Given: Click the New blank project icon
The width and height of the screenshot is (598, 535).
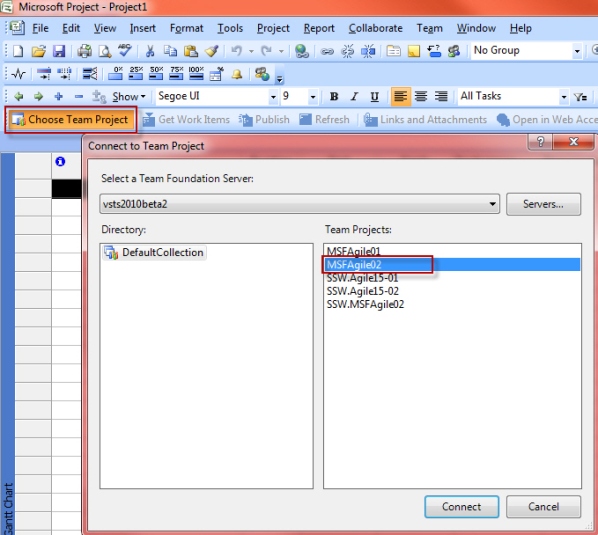Looking at the screenshot, I should [18, 51].
